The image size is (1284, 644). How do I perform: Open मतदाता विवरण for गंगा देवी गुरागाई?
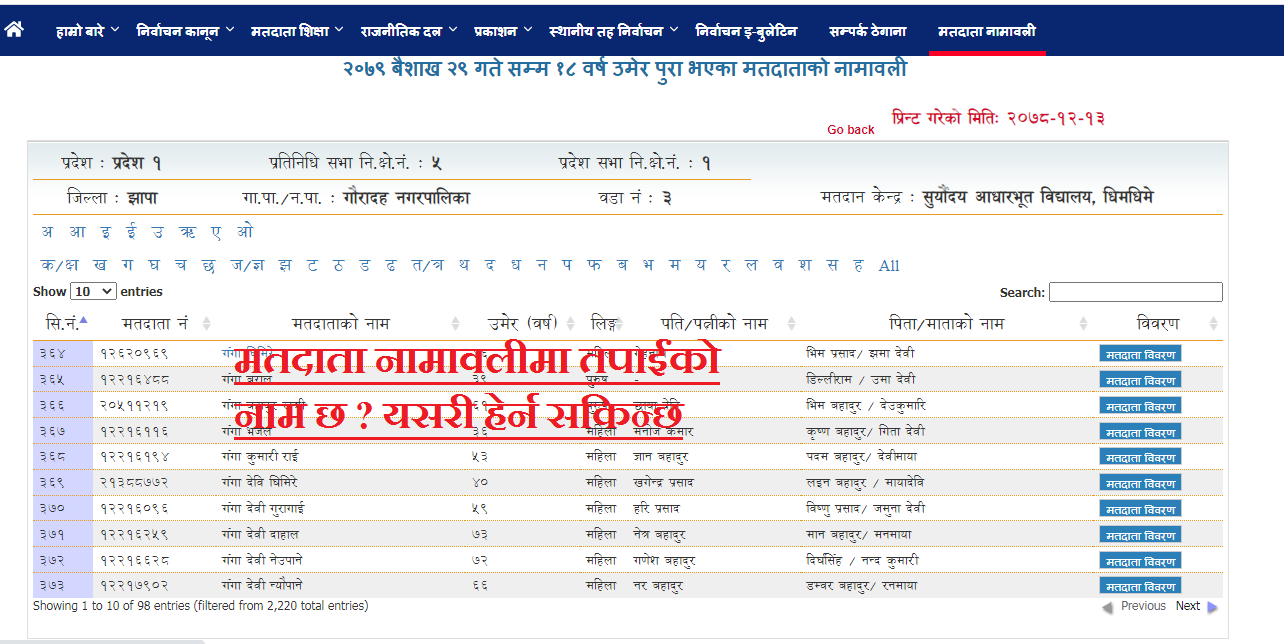coord(1140,510)
